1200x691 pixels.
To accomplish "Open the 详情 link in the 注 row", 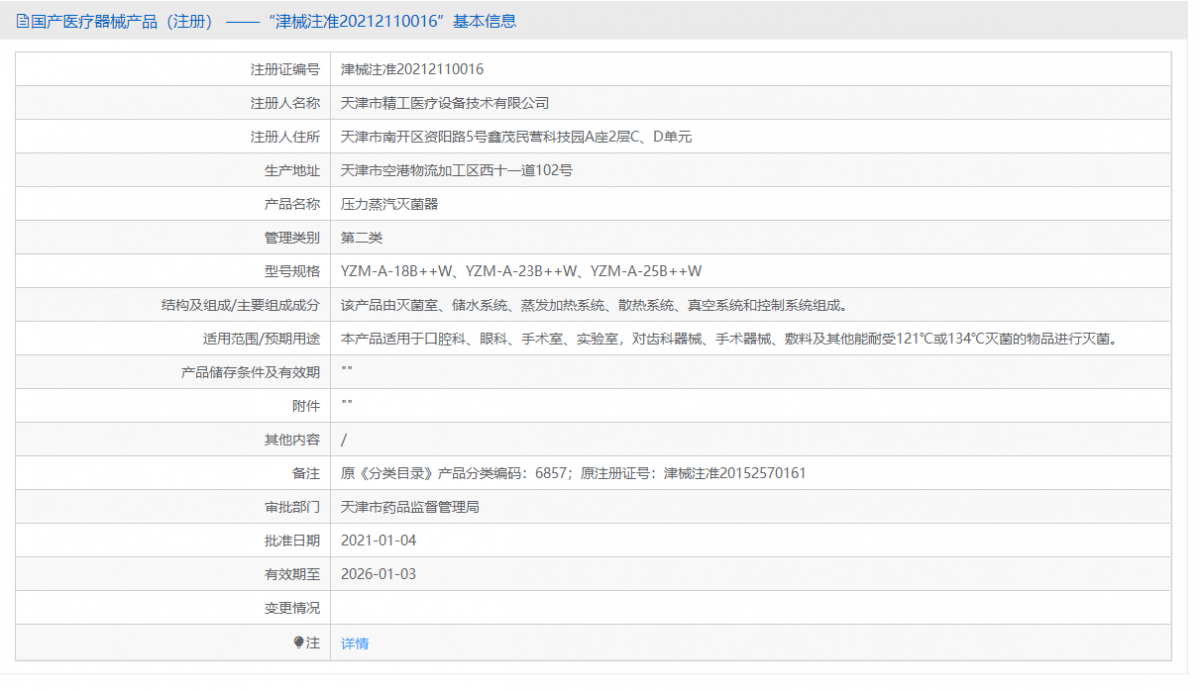I will coord(355,644).
